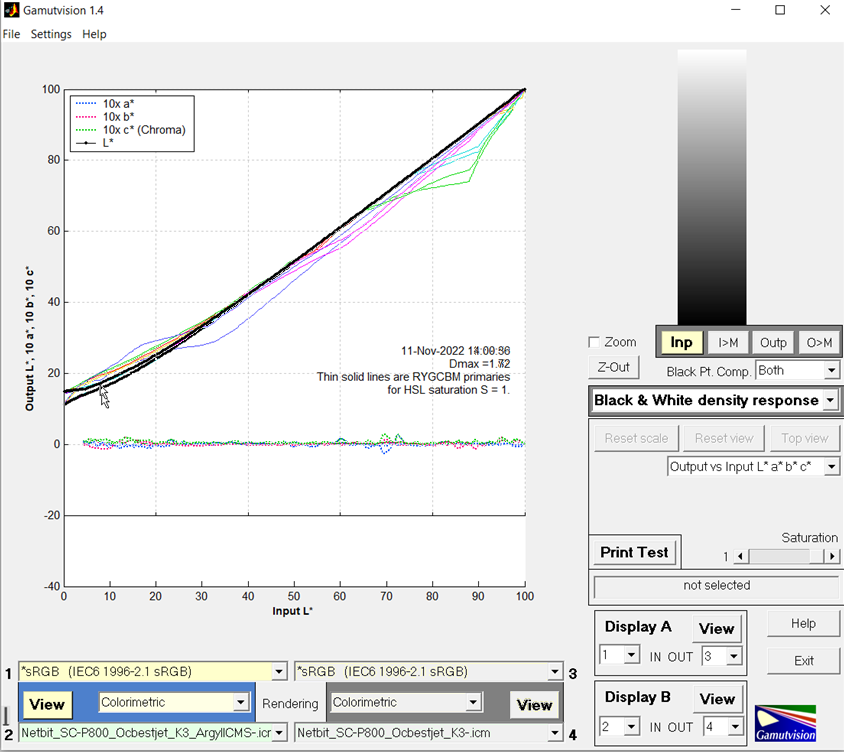Click the Display A View button

(x=716, y=629)
